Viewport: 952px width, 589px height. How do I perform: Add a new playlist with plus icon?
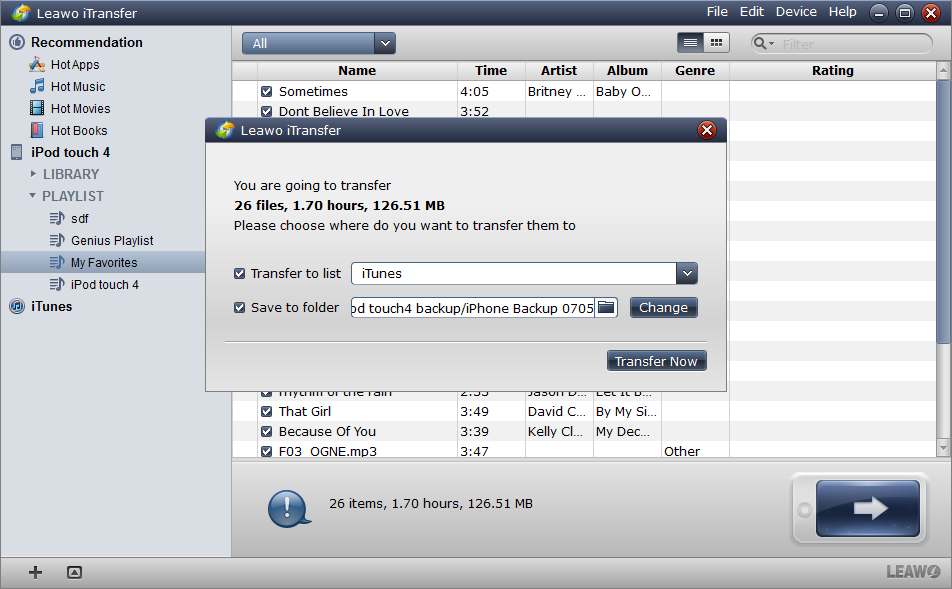click(x=35, y=572)
